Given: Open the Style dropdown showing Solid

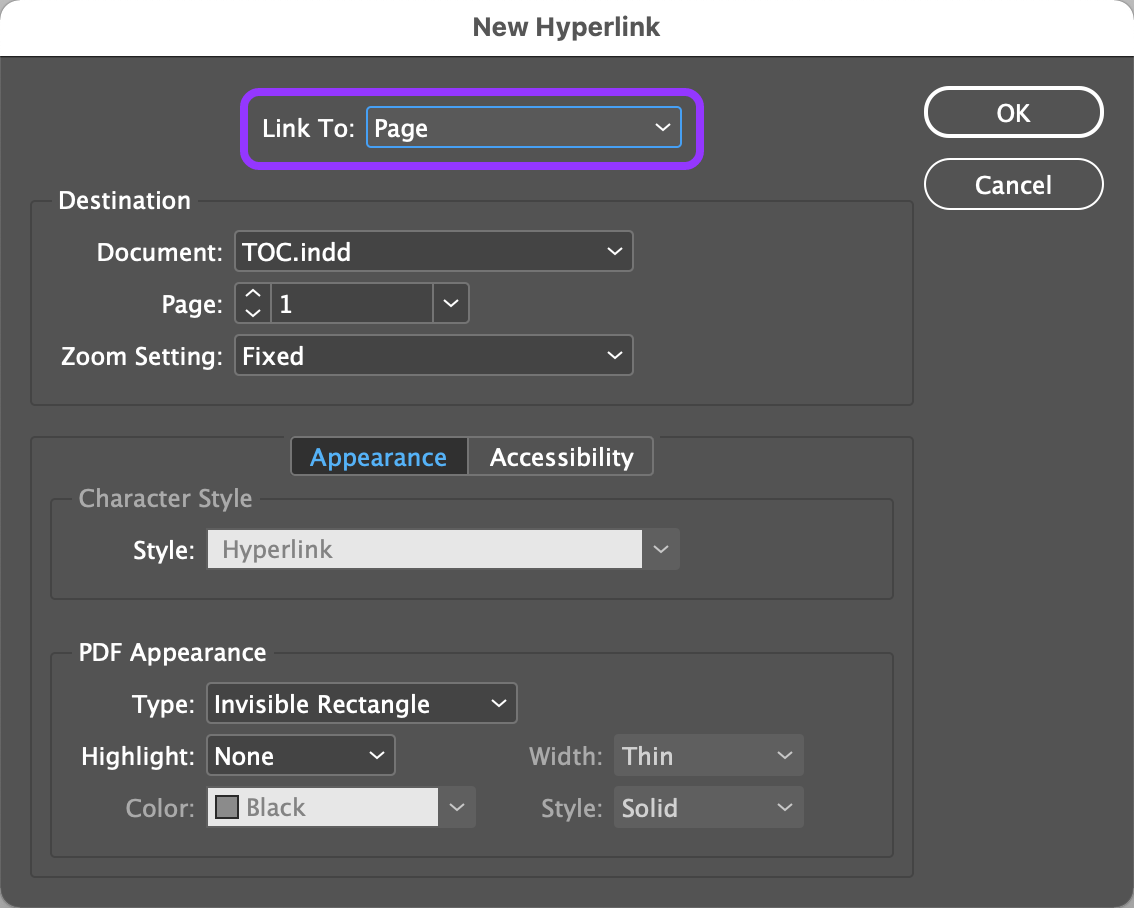Looking at the screenshot, I should tap(709, 808).
